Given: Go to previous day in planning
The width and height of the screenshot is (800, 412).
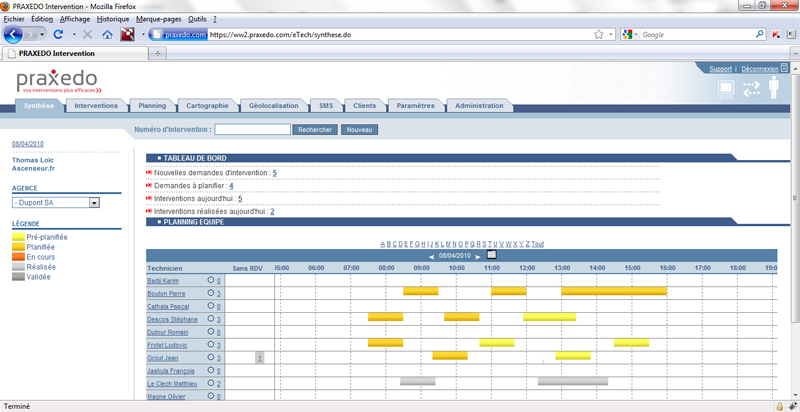Looking at the screenshot, I should coord(431,256).
